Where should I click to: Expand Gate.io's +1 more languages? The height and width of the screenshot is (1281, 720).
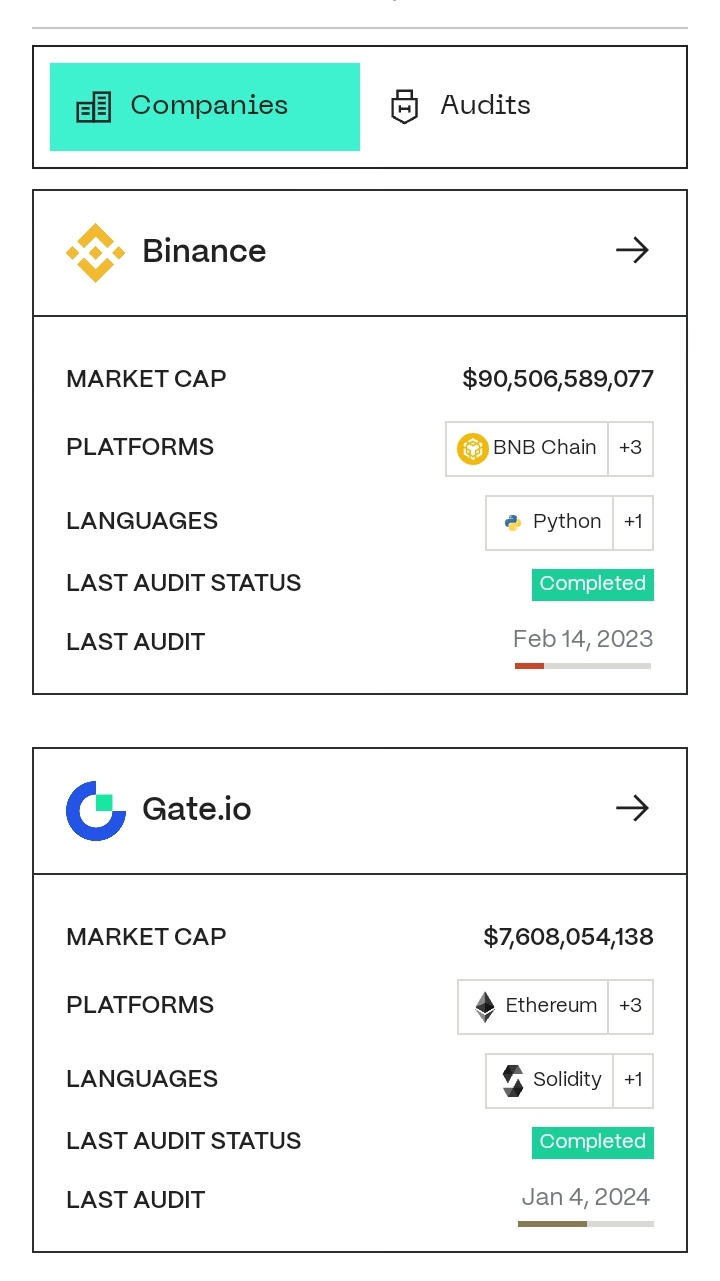633,1081
